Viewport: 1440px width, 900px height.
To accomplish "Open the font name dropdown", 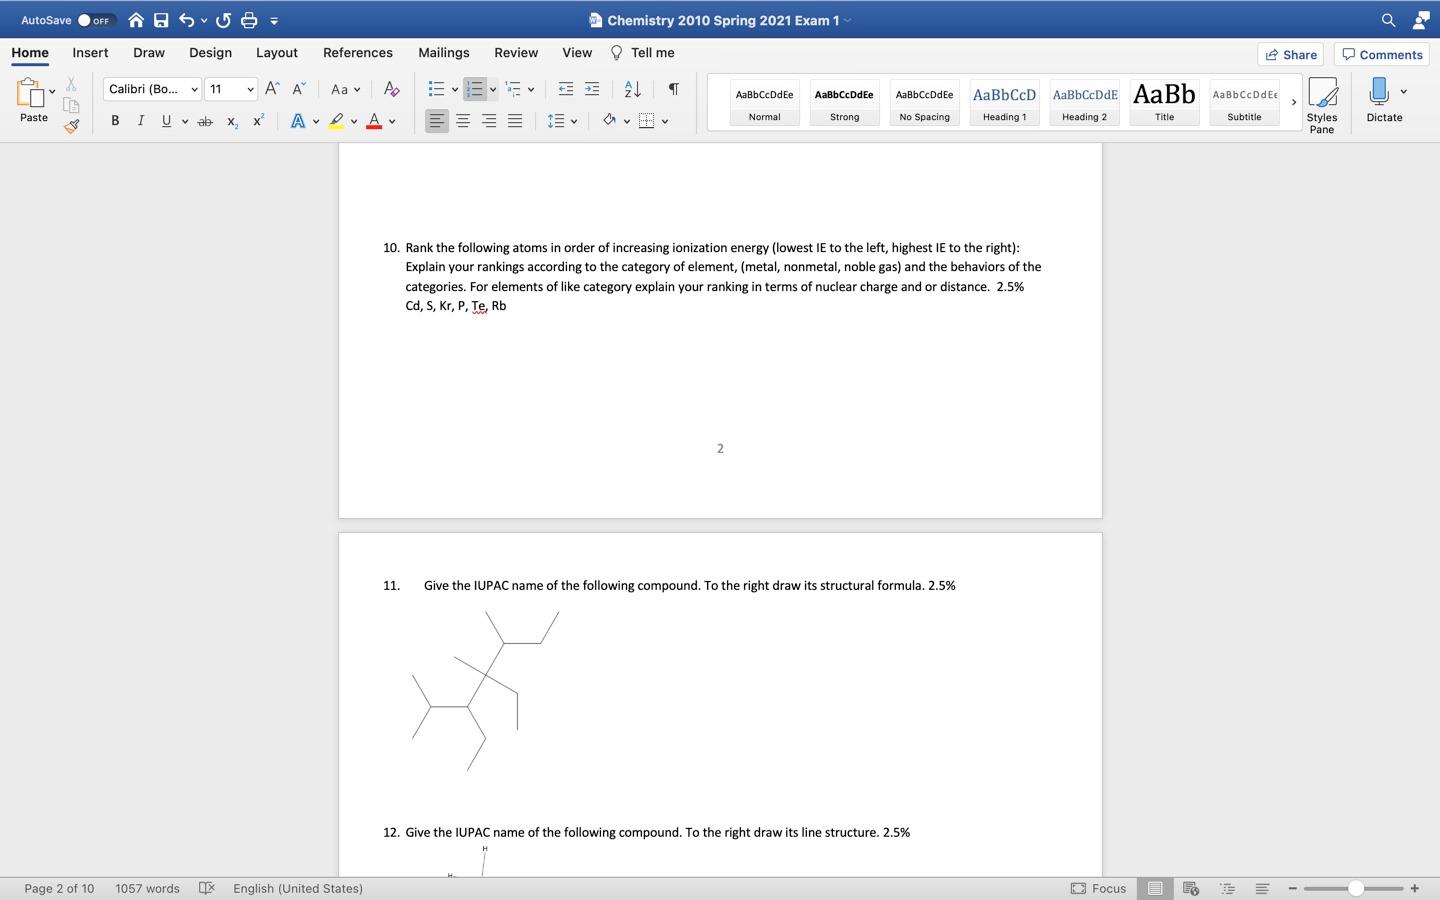I will 150,89.
